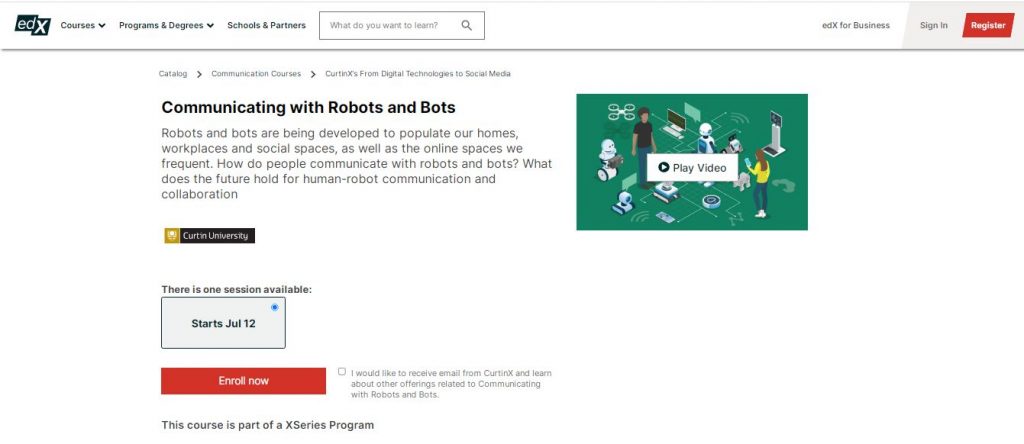Expand the Courses dropdown menu
1024x444 pixels.
coord(83,26)
